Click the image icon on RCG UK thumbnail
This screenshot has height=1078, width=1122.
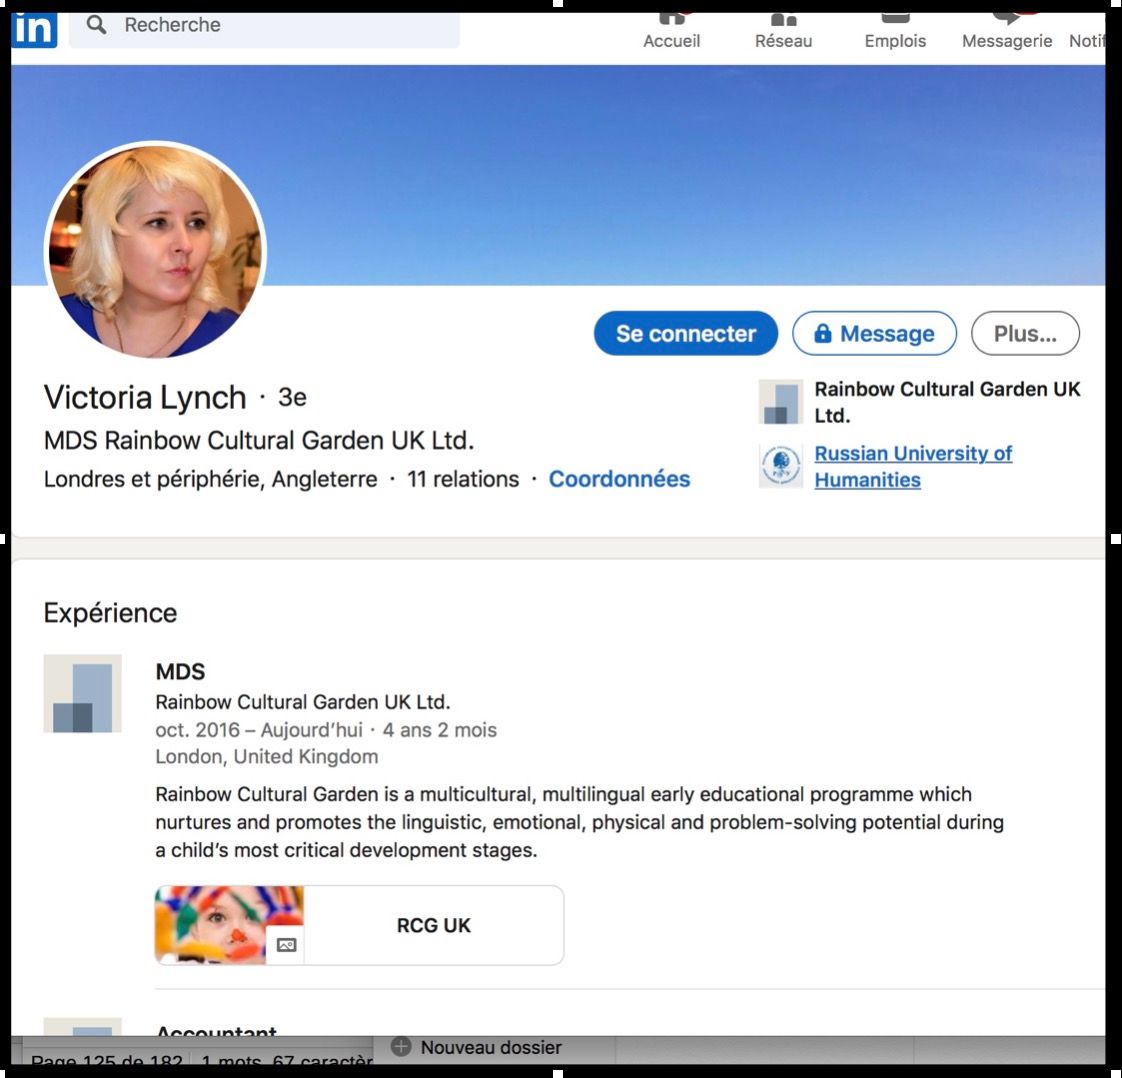(286, 945)
